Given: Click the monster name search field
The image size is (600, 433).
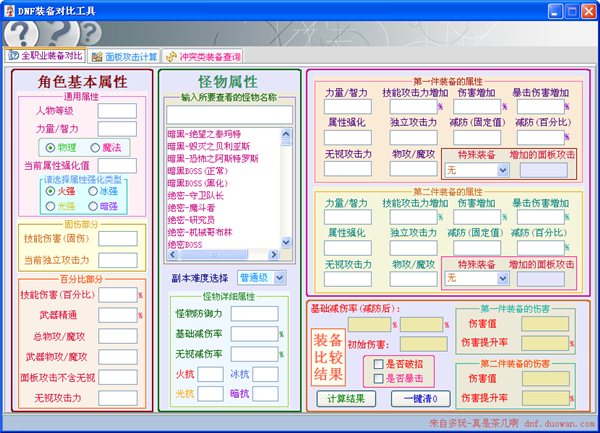Looking at the screenshot, I should (230, 114).
